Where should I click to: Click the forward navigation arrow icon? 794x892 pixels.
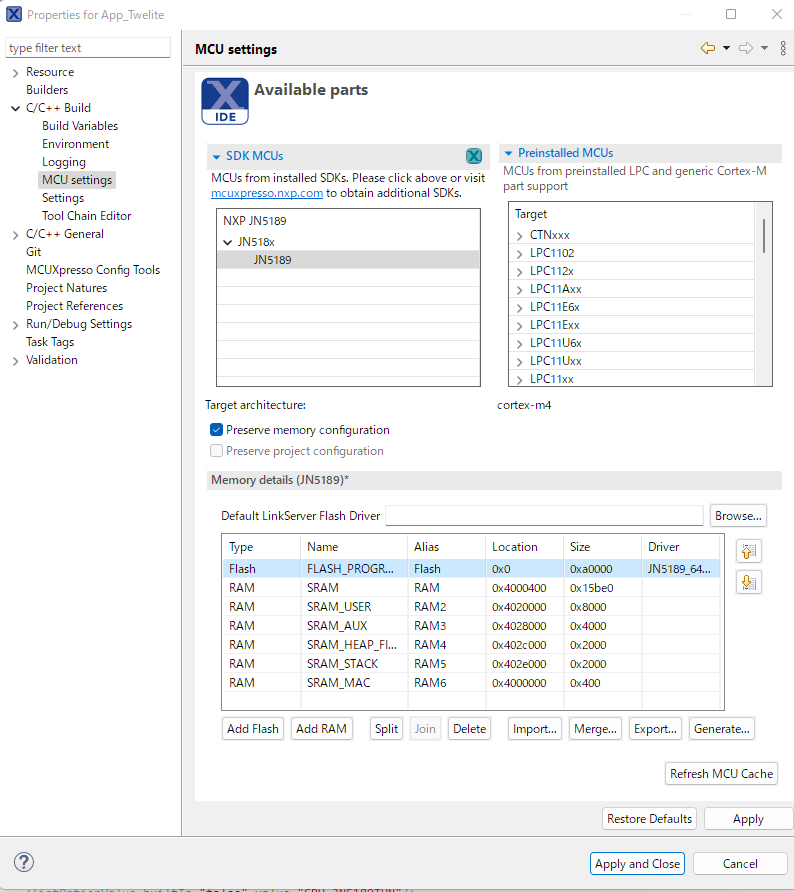coord(746,48)
